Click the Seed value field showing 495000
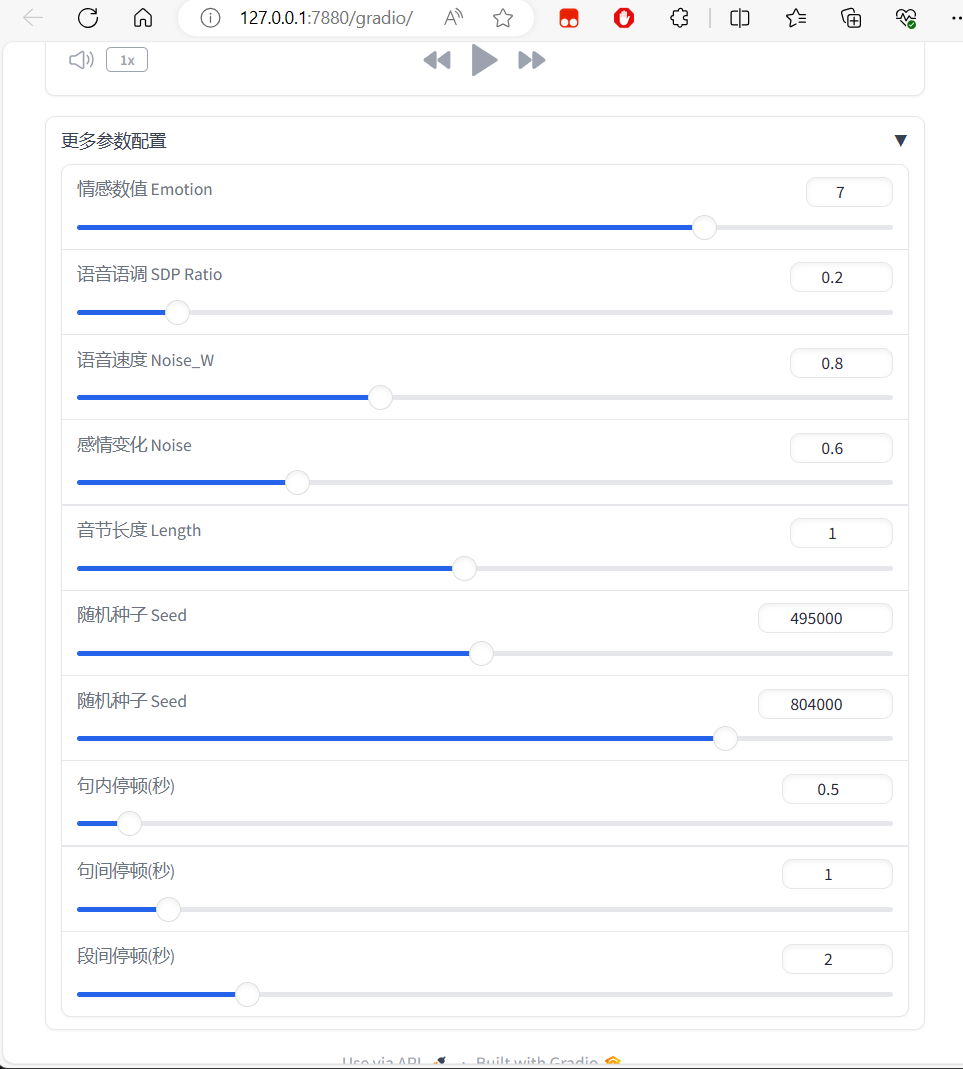Screen dimensions: 963x1069 [825, 618]
